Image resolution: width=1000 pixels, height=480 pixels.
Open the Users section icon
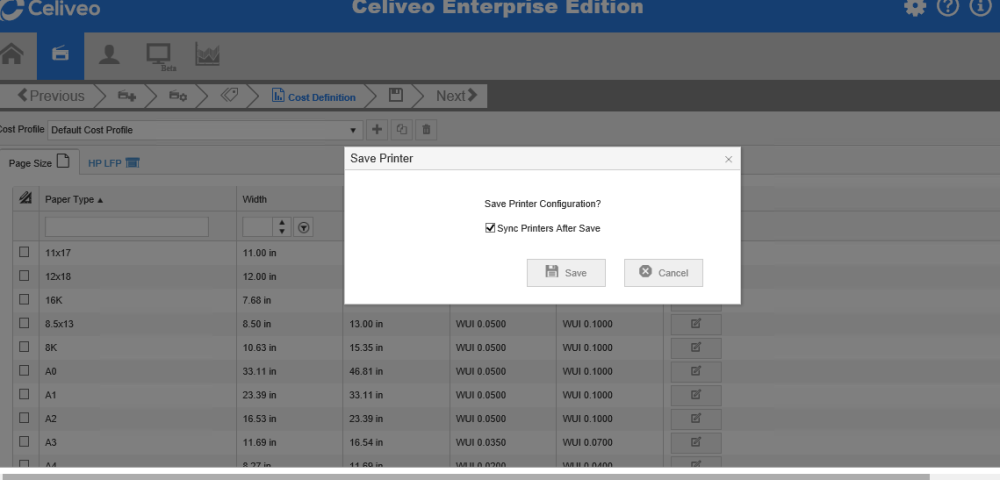point(109,55)
